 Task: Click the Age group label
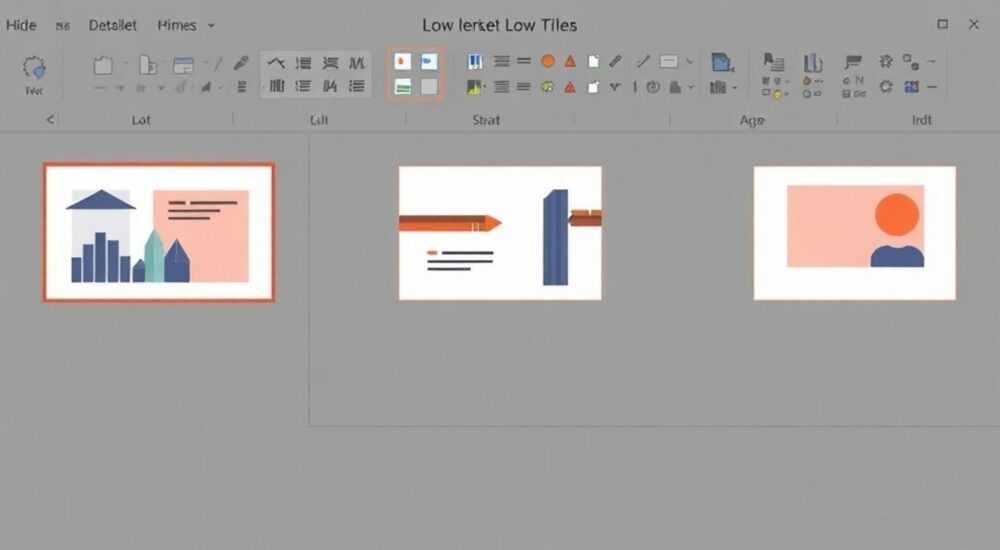[x=752, y=120]
